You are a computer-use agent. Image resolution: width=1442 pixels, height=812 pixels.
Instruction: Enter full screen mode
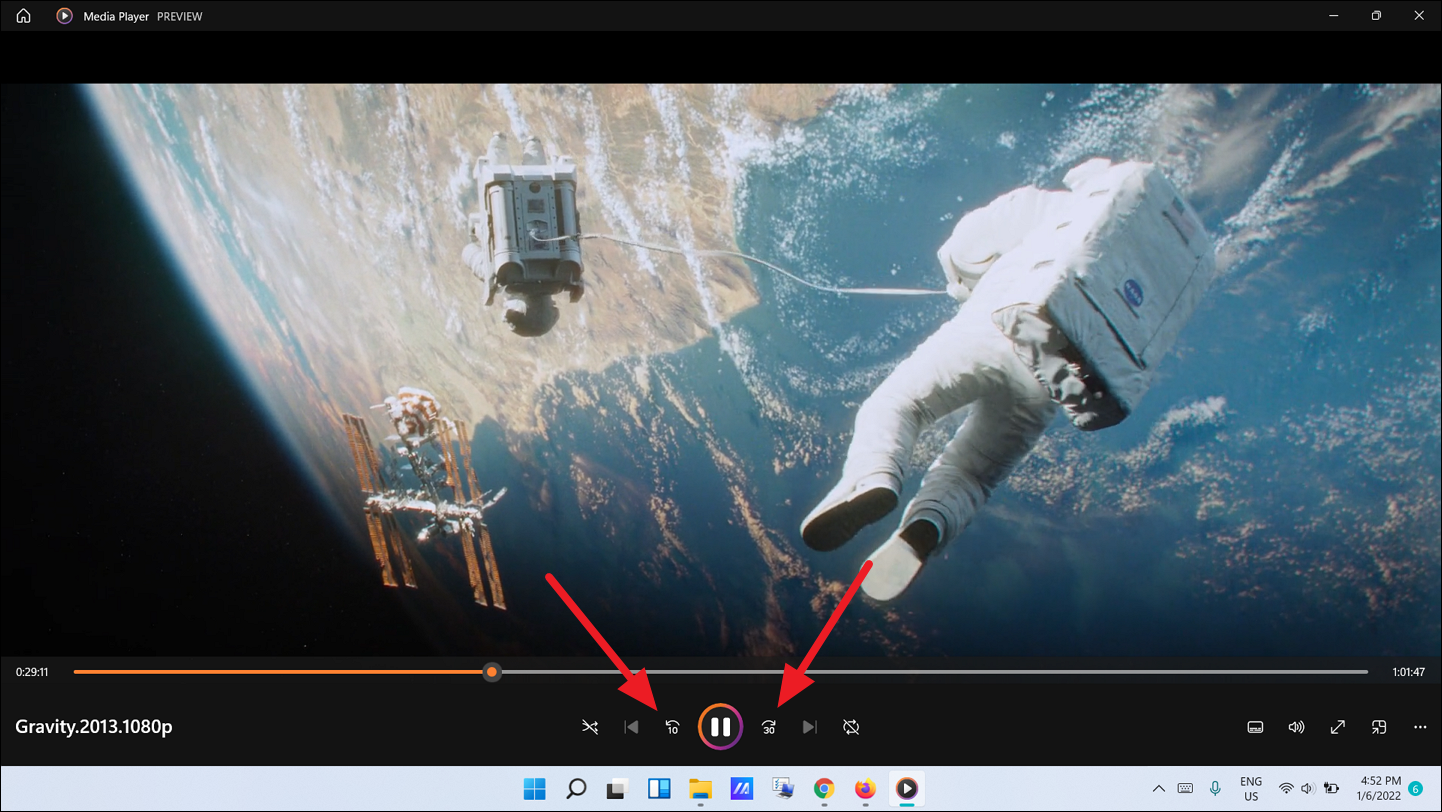(x=1337, y=727)
